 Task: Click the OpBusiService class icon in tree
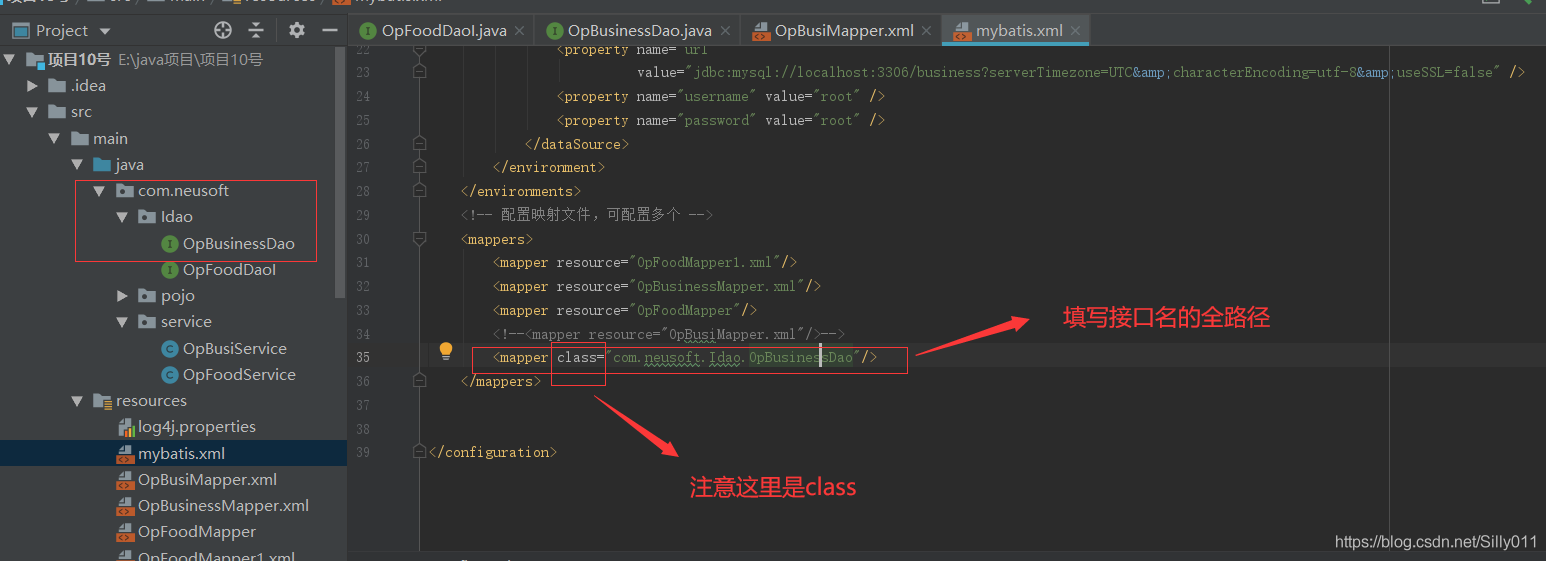tap(169, 348)
